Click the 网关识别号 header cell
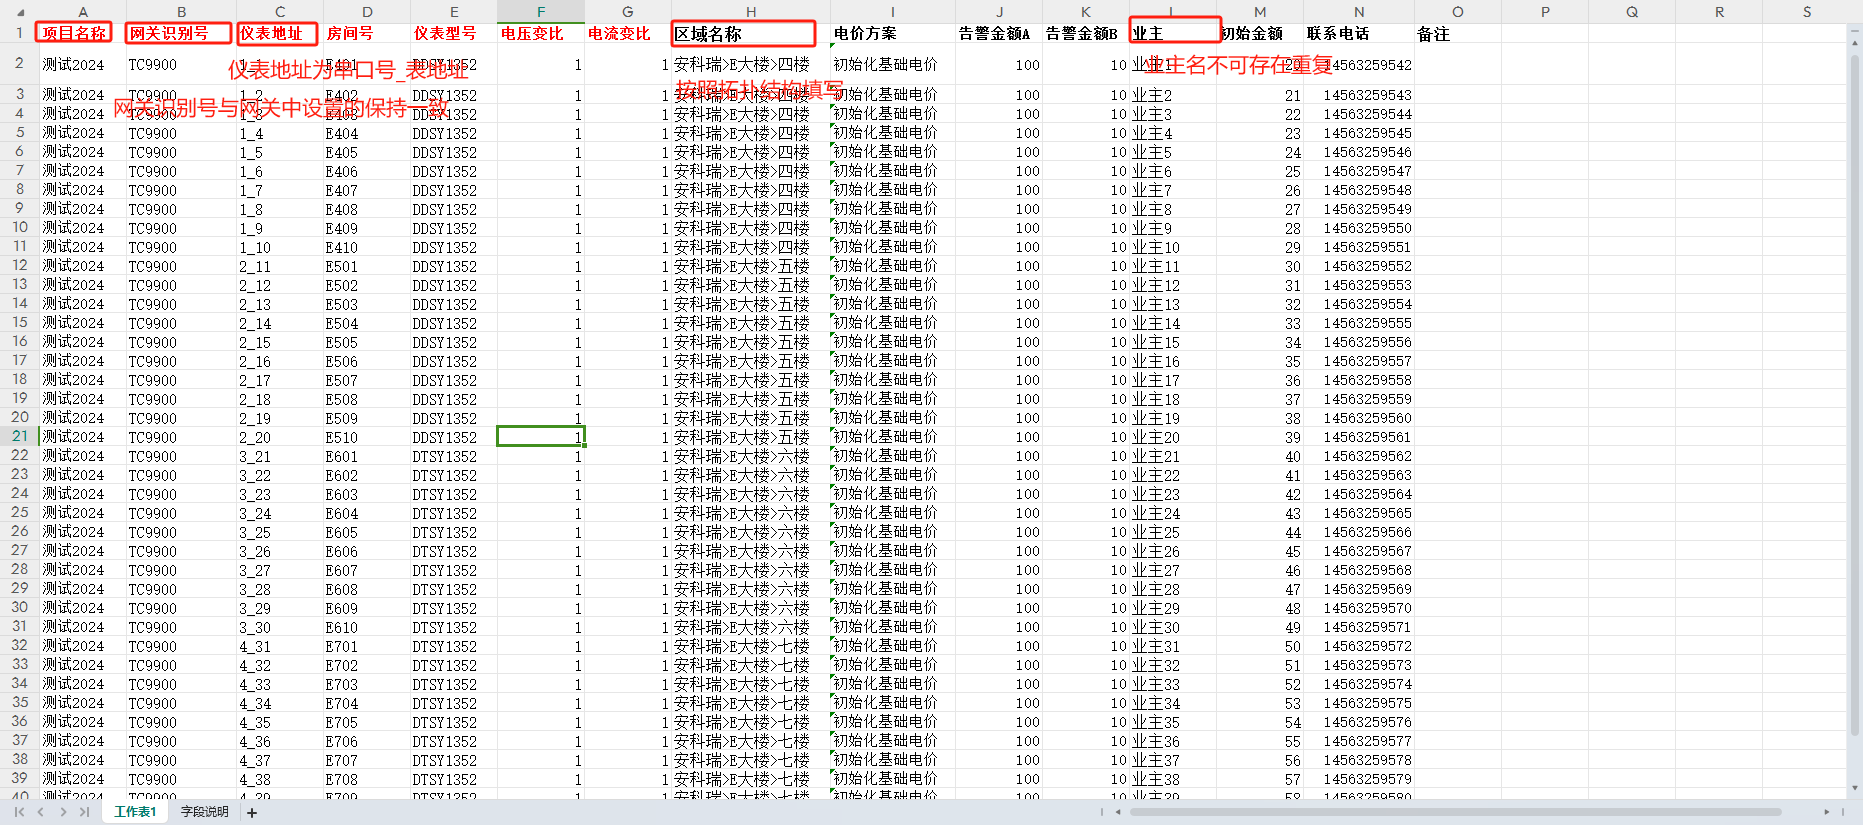Image resolution: width=1863 pixels, height=825 pixels. coord(180,33)
